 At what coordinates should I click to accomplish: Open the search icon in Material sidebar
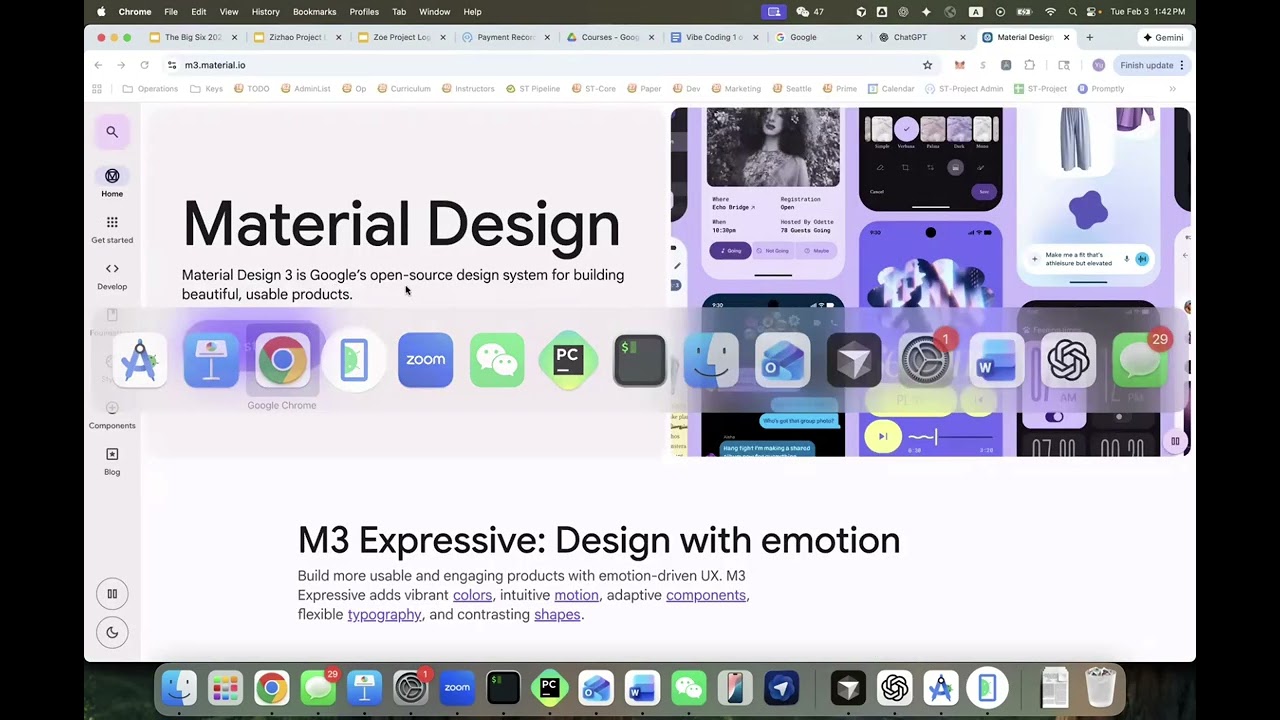tap(112, 132)
